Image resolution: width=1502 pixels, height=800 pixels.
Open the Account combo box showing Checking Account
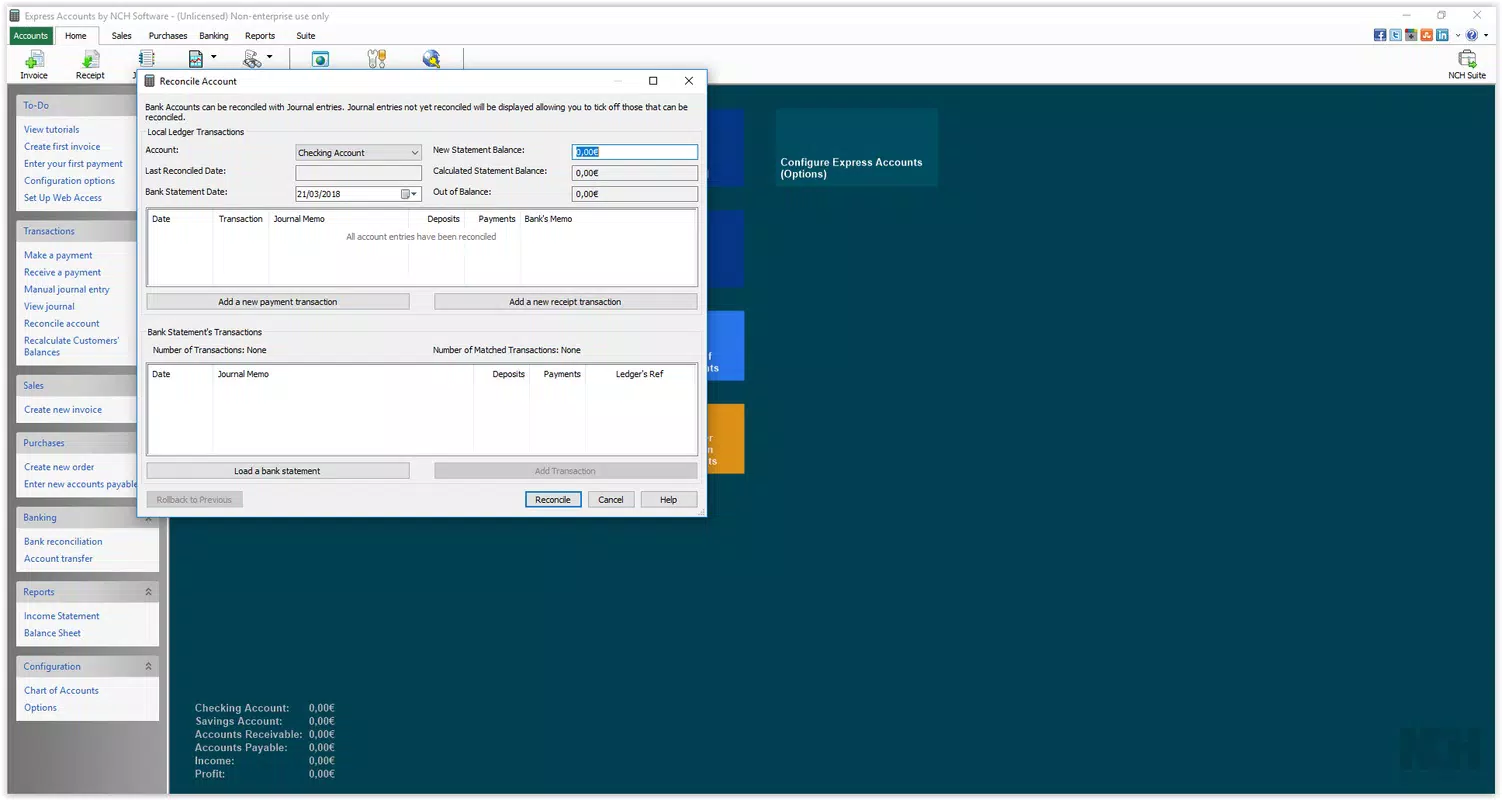(358, 153)
